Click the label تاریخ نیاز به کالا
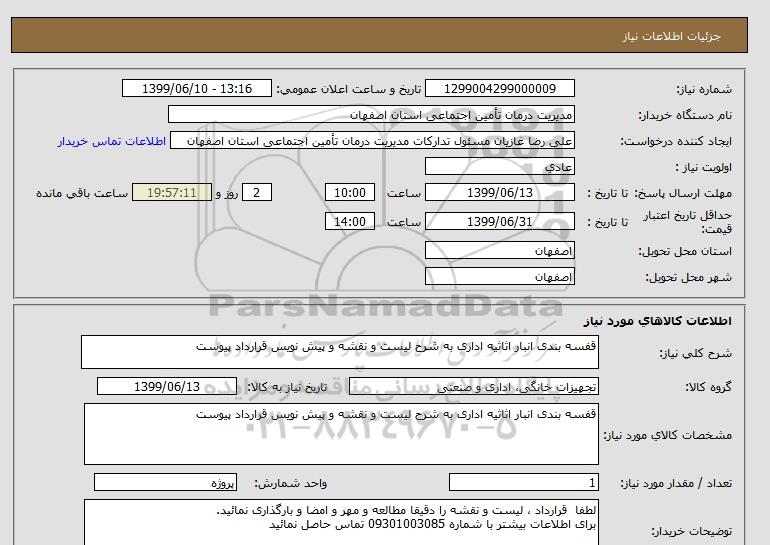The image size is (770, 545). (287, 387)
